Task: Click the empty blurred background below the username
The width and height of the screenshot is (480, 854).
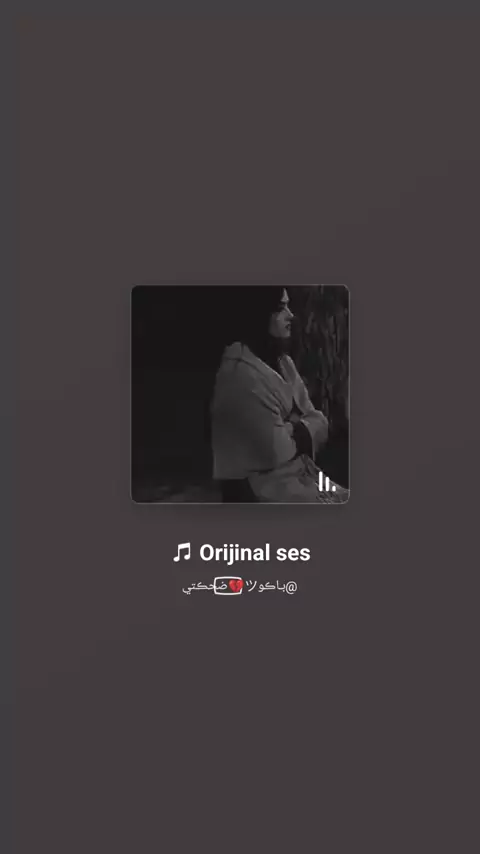Action: point(240,724)
